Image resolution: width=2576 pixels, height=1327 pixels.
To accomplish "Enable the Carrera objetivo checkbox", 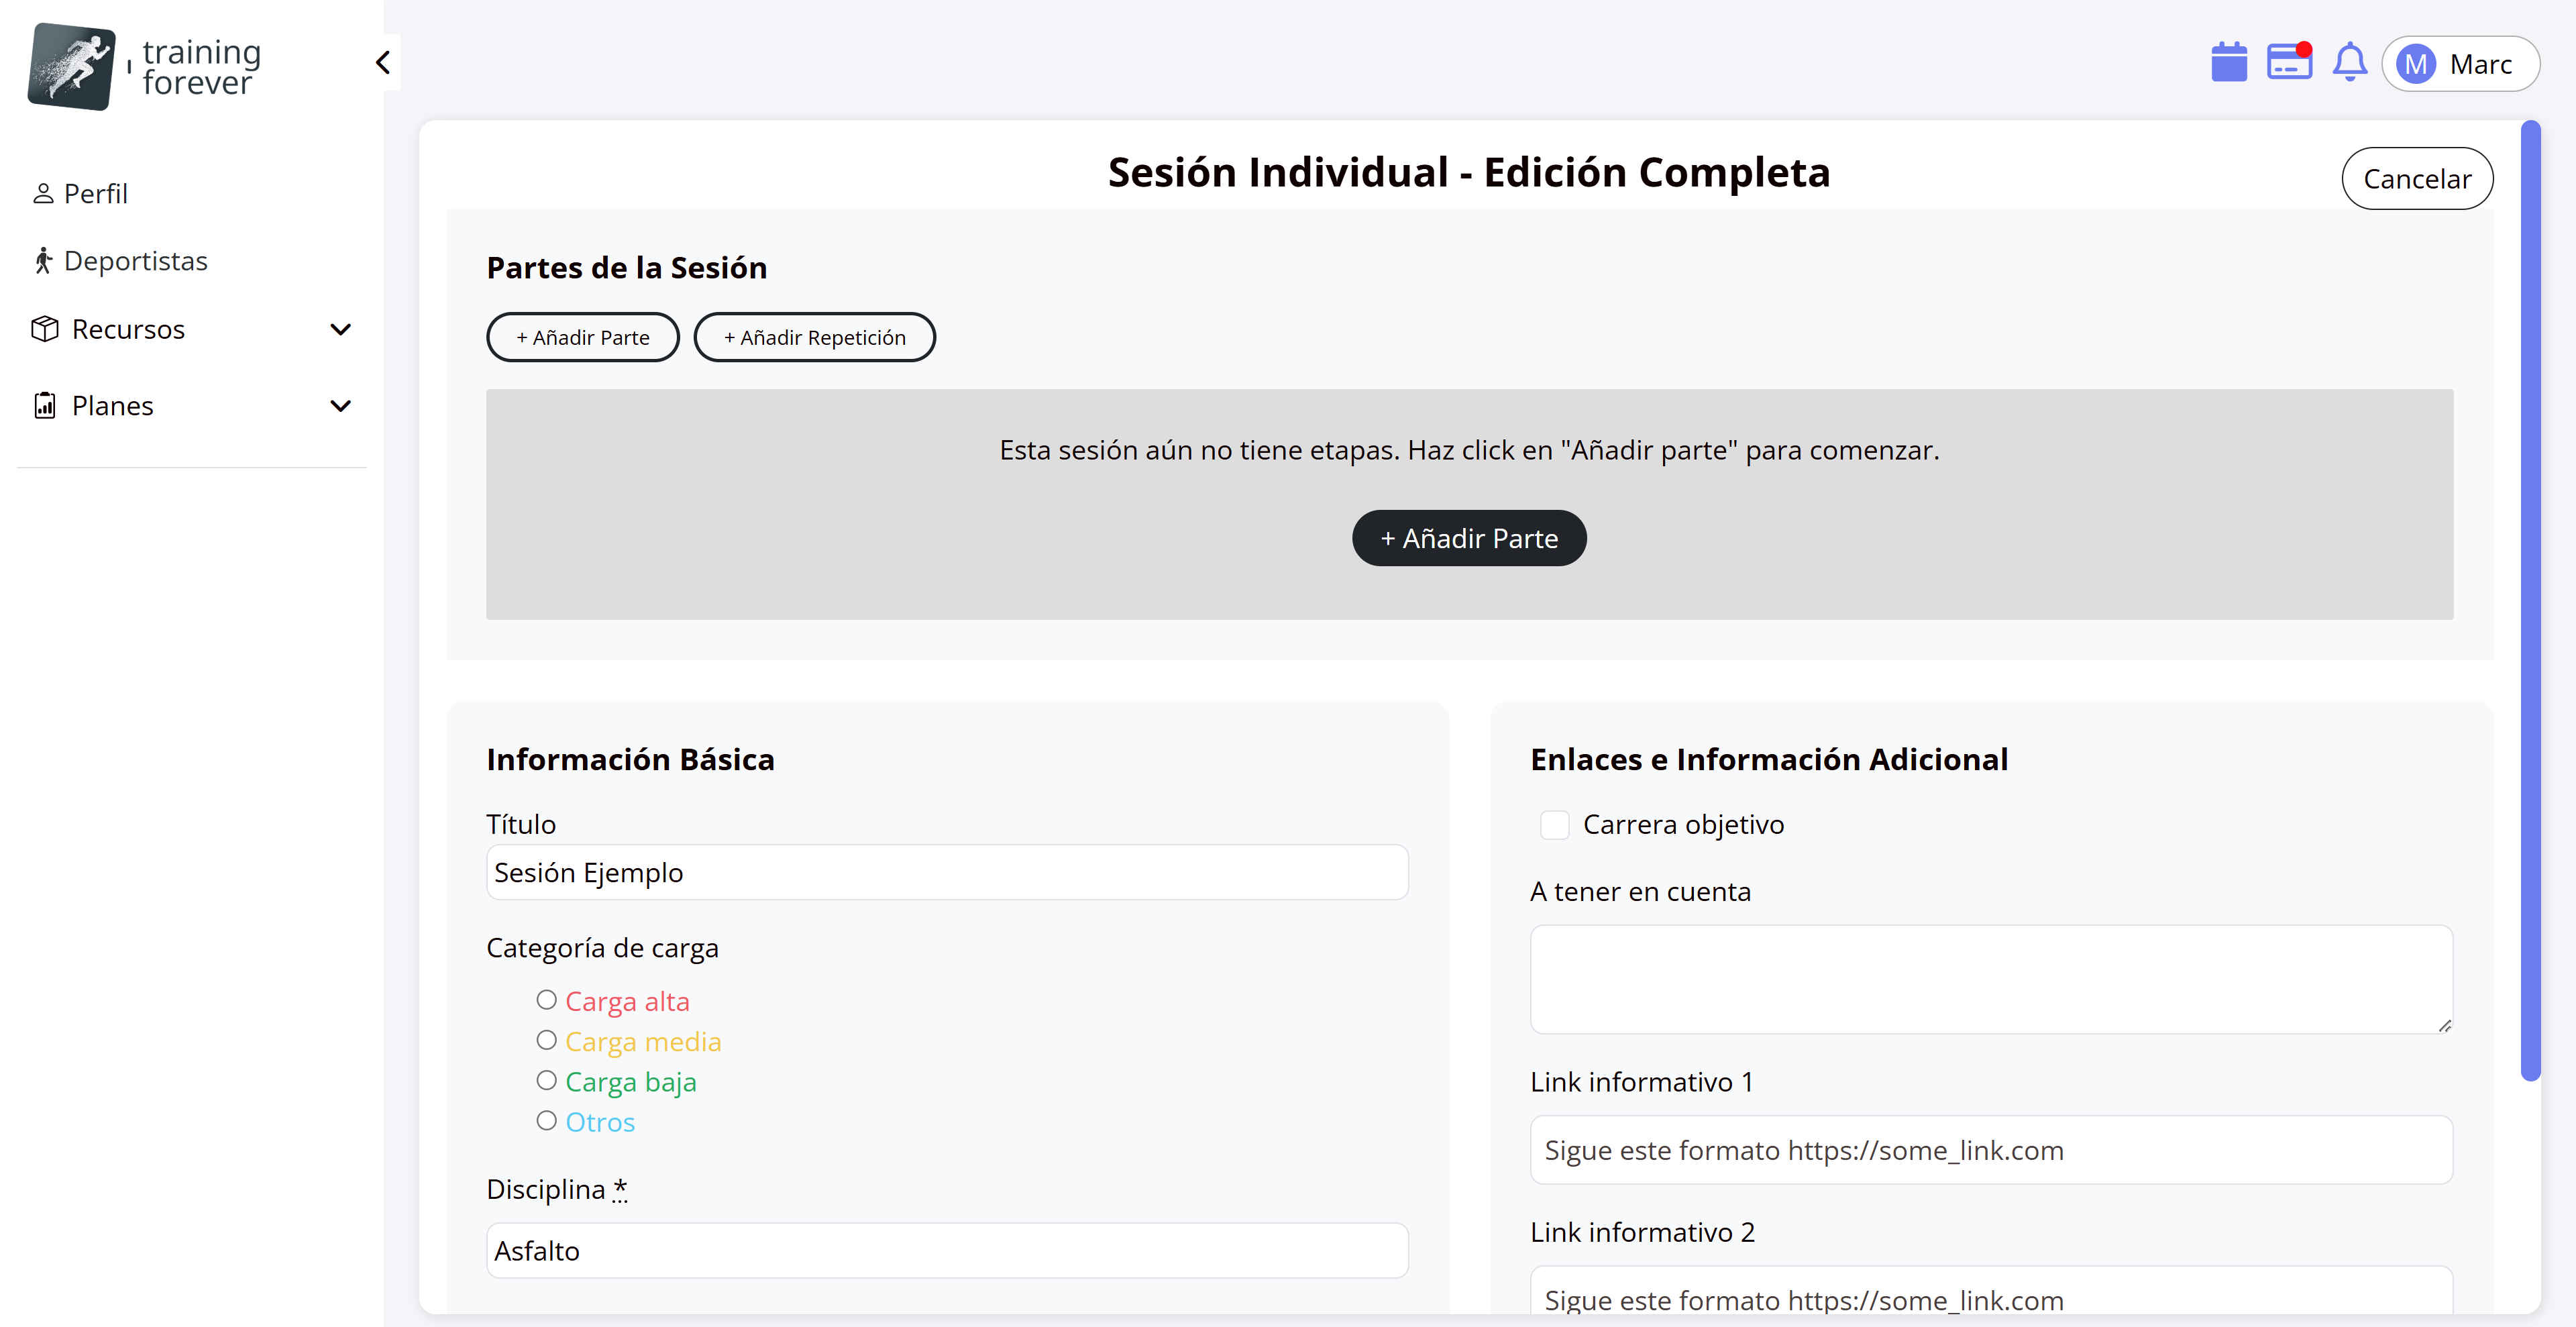I will (x=1554, y=825).
